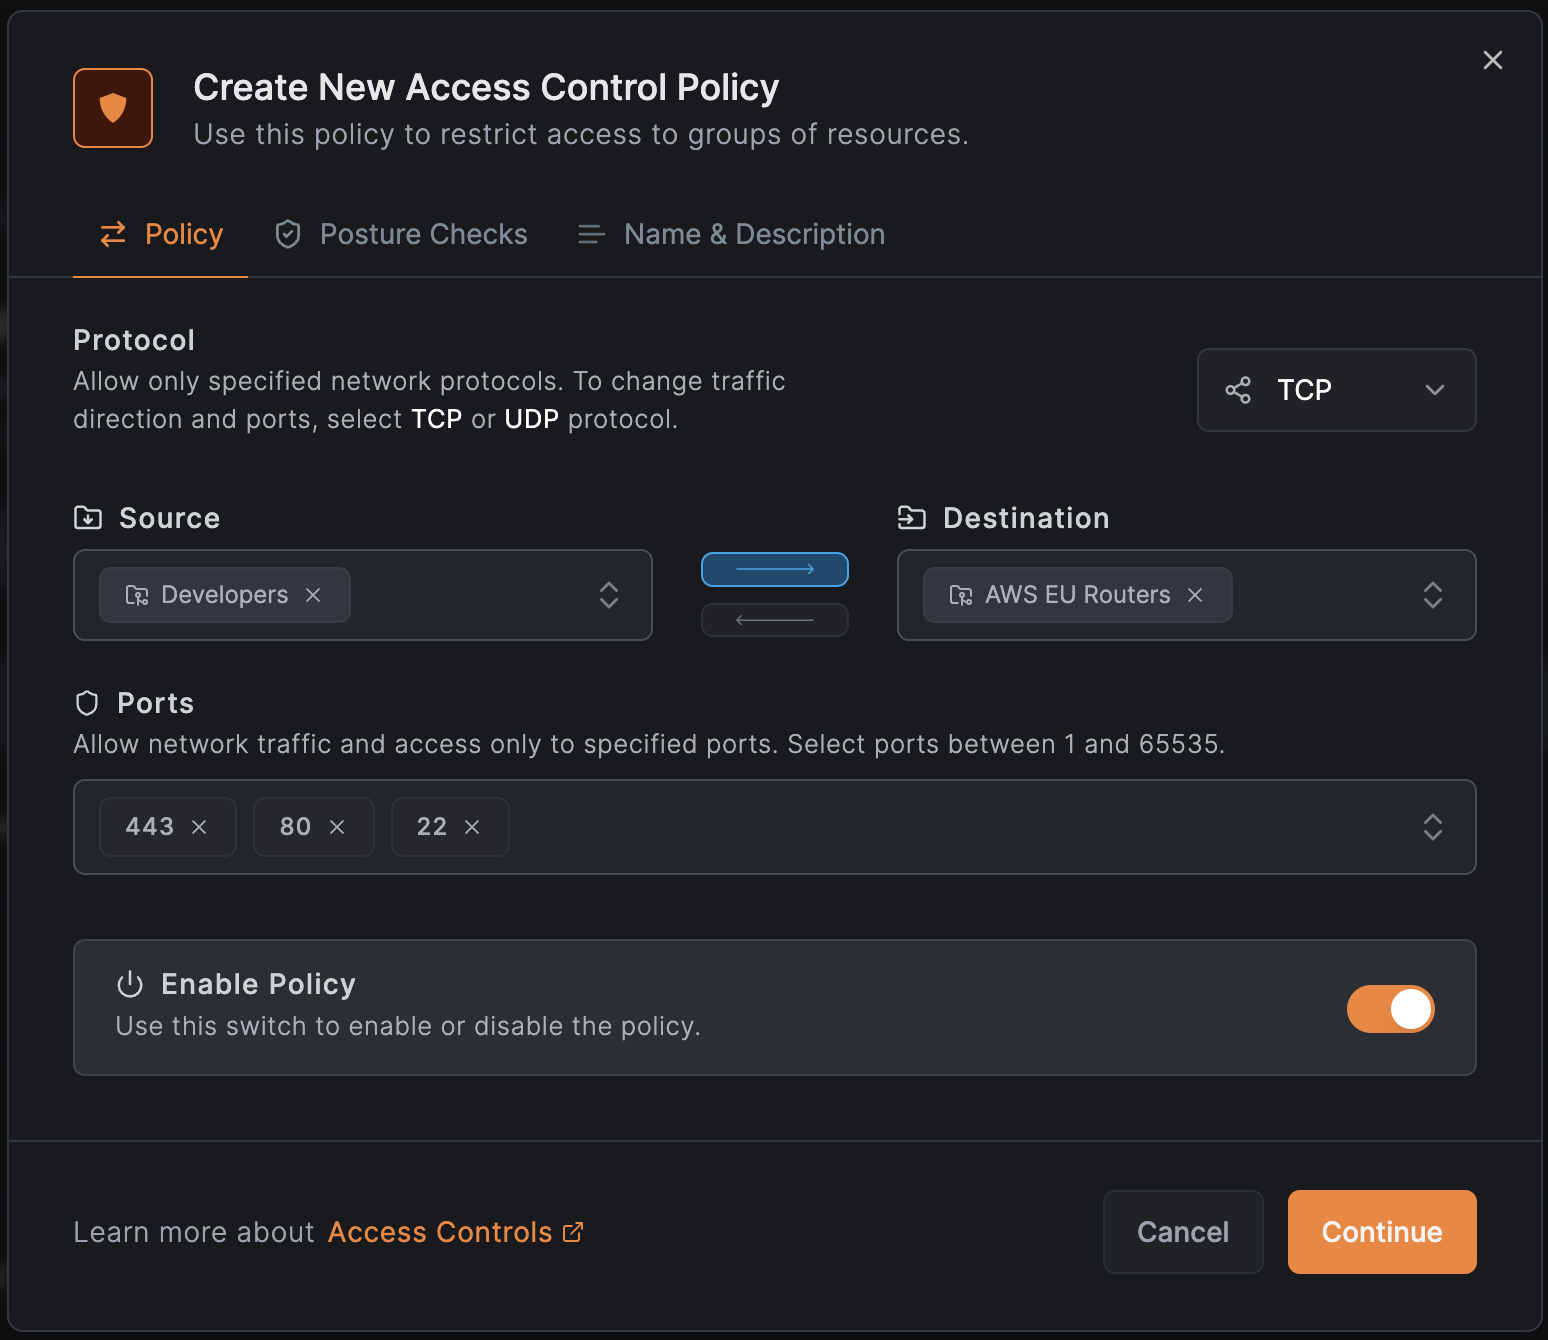Click the shield icon next to Ports heading

[x=87, y=703]
